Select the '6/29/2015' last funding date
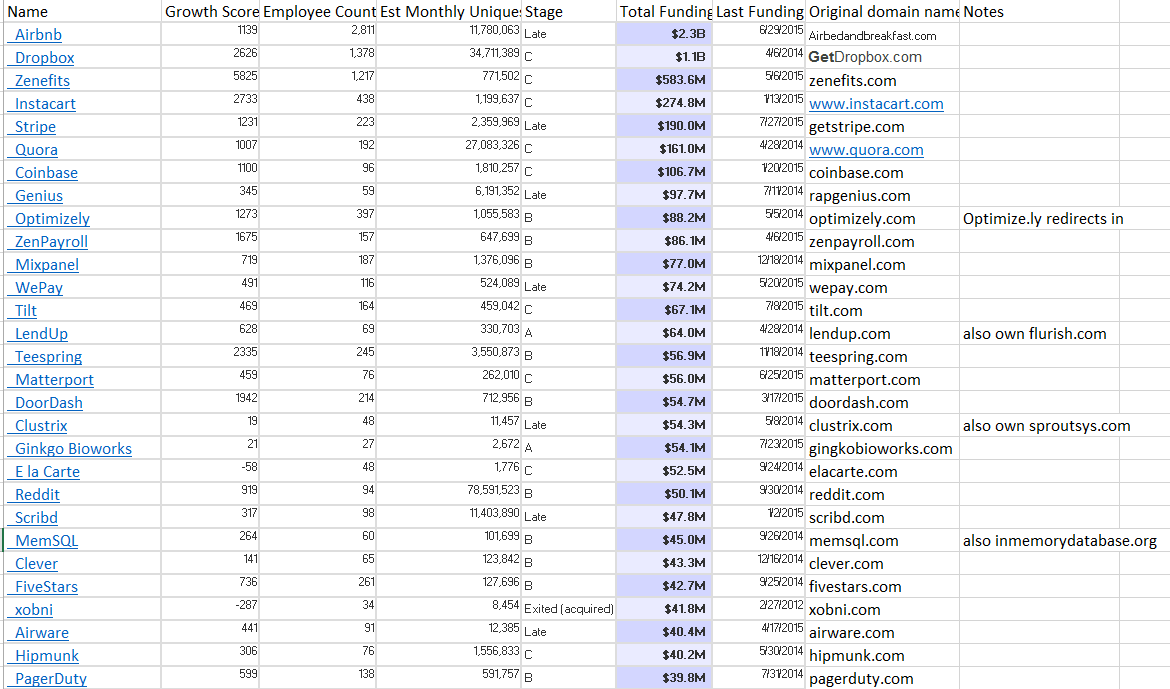The width and height of the screenshot is (1170, 689). pos(760,34)
